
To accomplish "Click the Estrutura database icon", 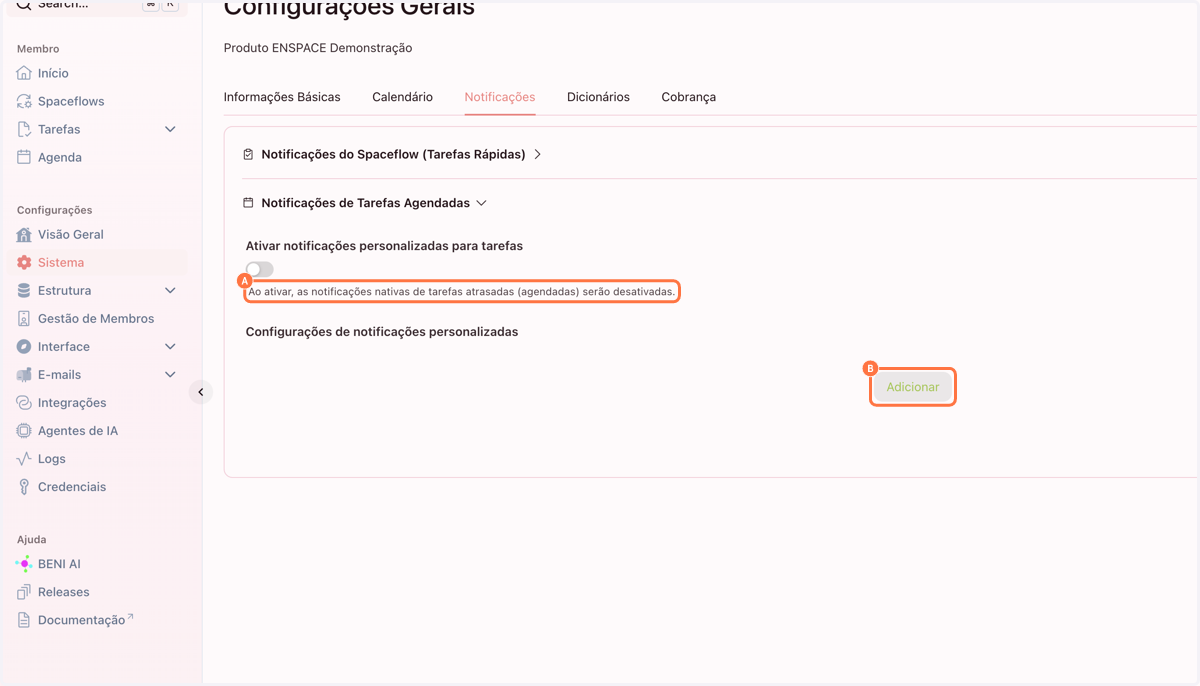I will pyautogui.click(x=25, y=290).
